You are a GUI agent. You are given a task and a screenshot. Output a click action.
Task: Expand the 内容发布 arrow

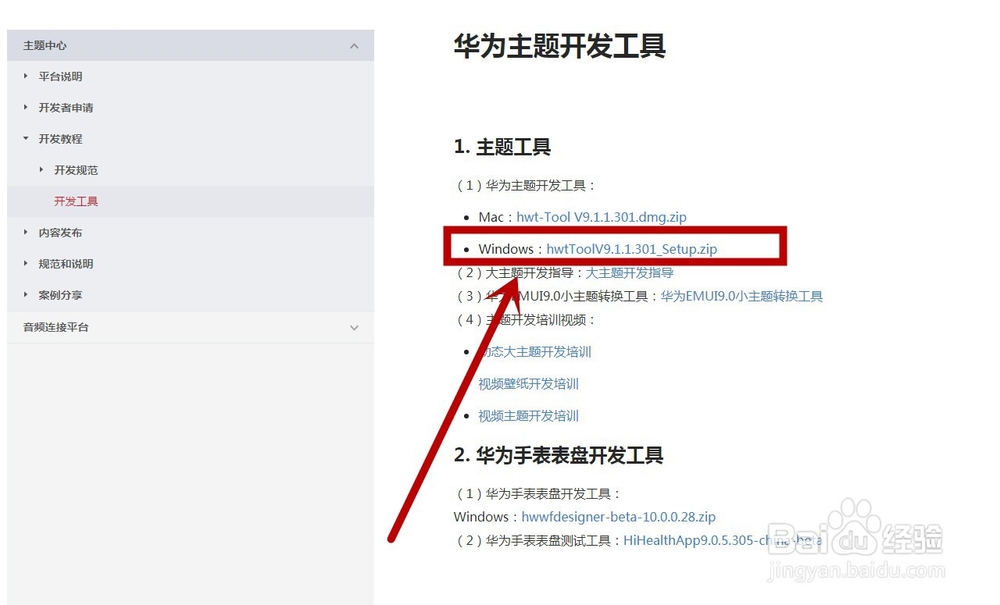(26, 232)
